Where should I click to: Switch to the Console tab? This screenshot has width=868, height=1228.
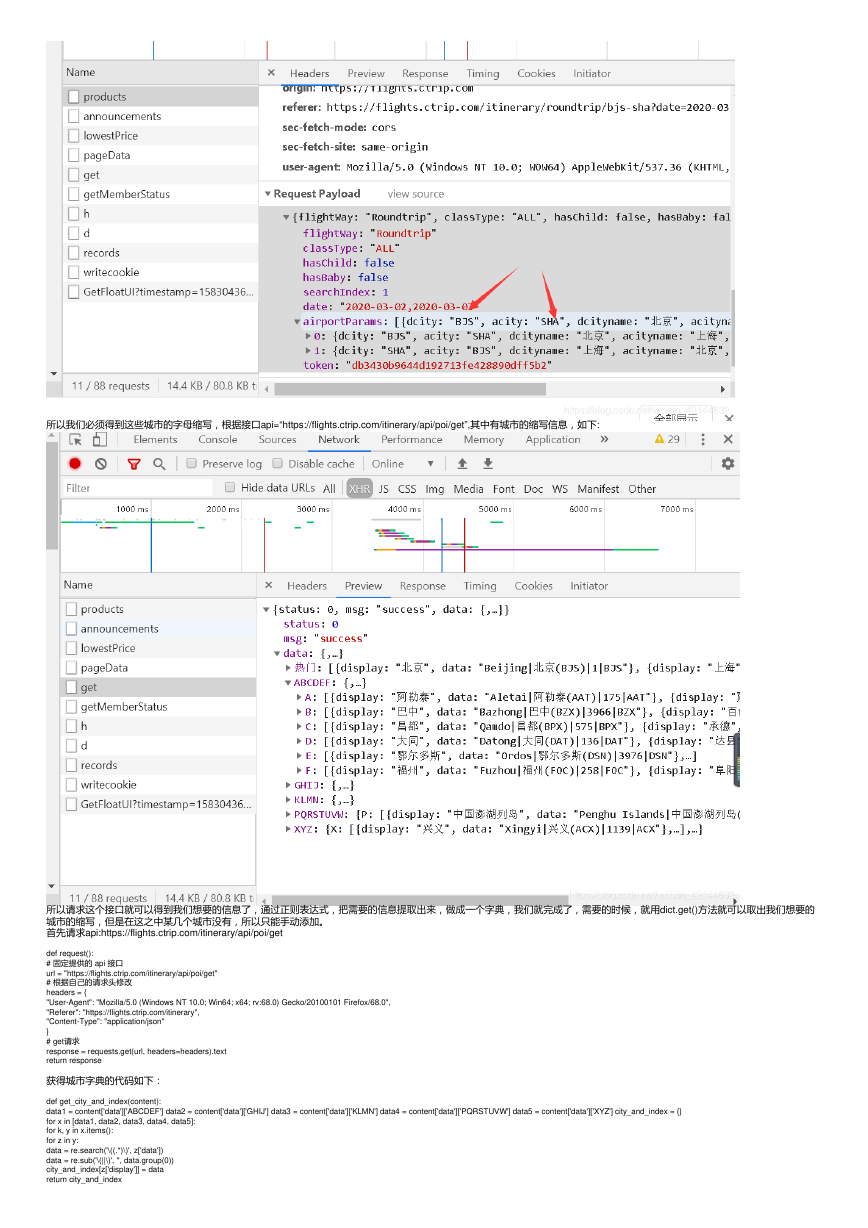coord(218,439)
